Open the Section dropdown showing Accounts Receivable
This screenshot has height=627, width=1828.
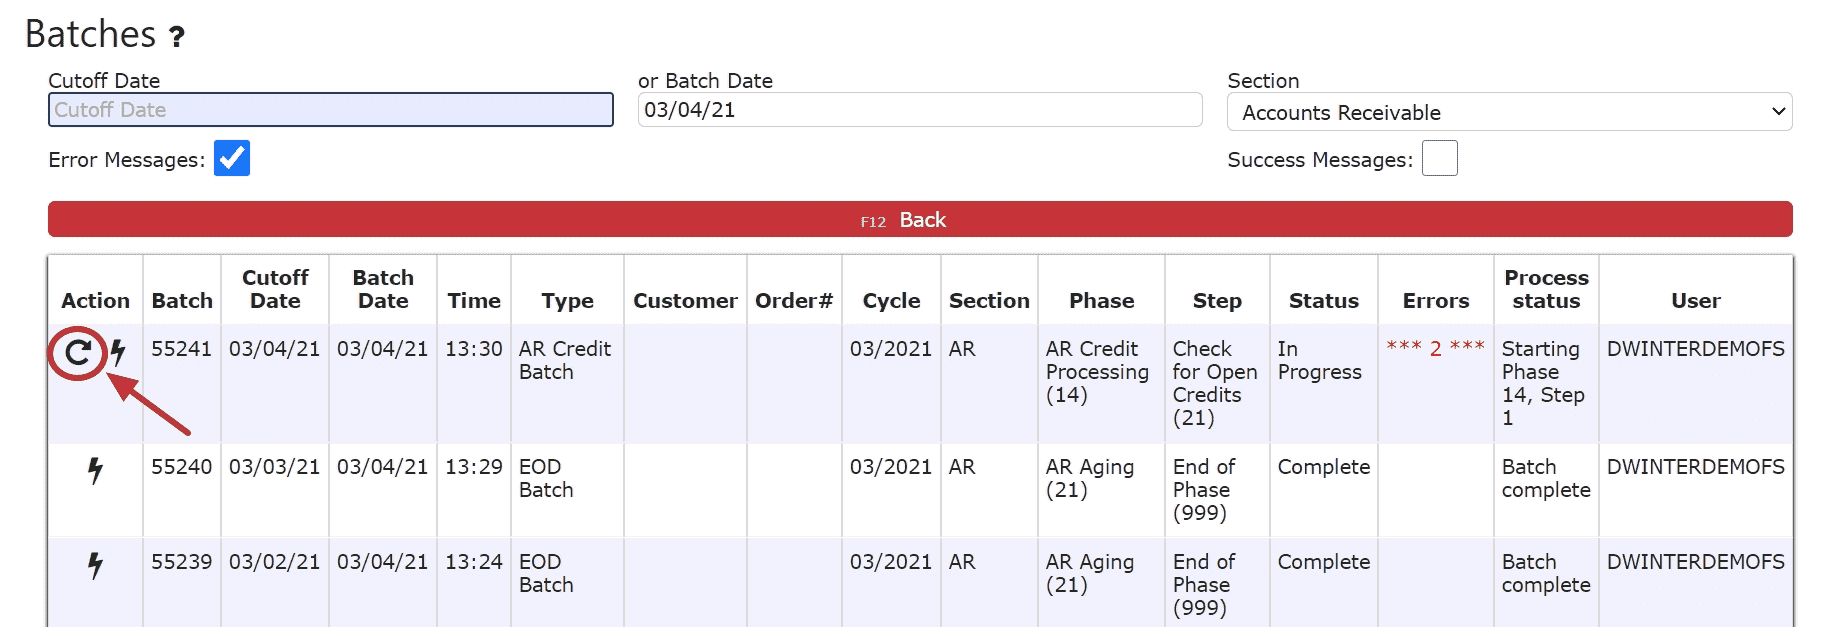(x=1508, y=112)
